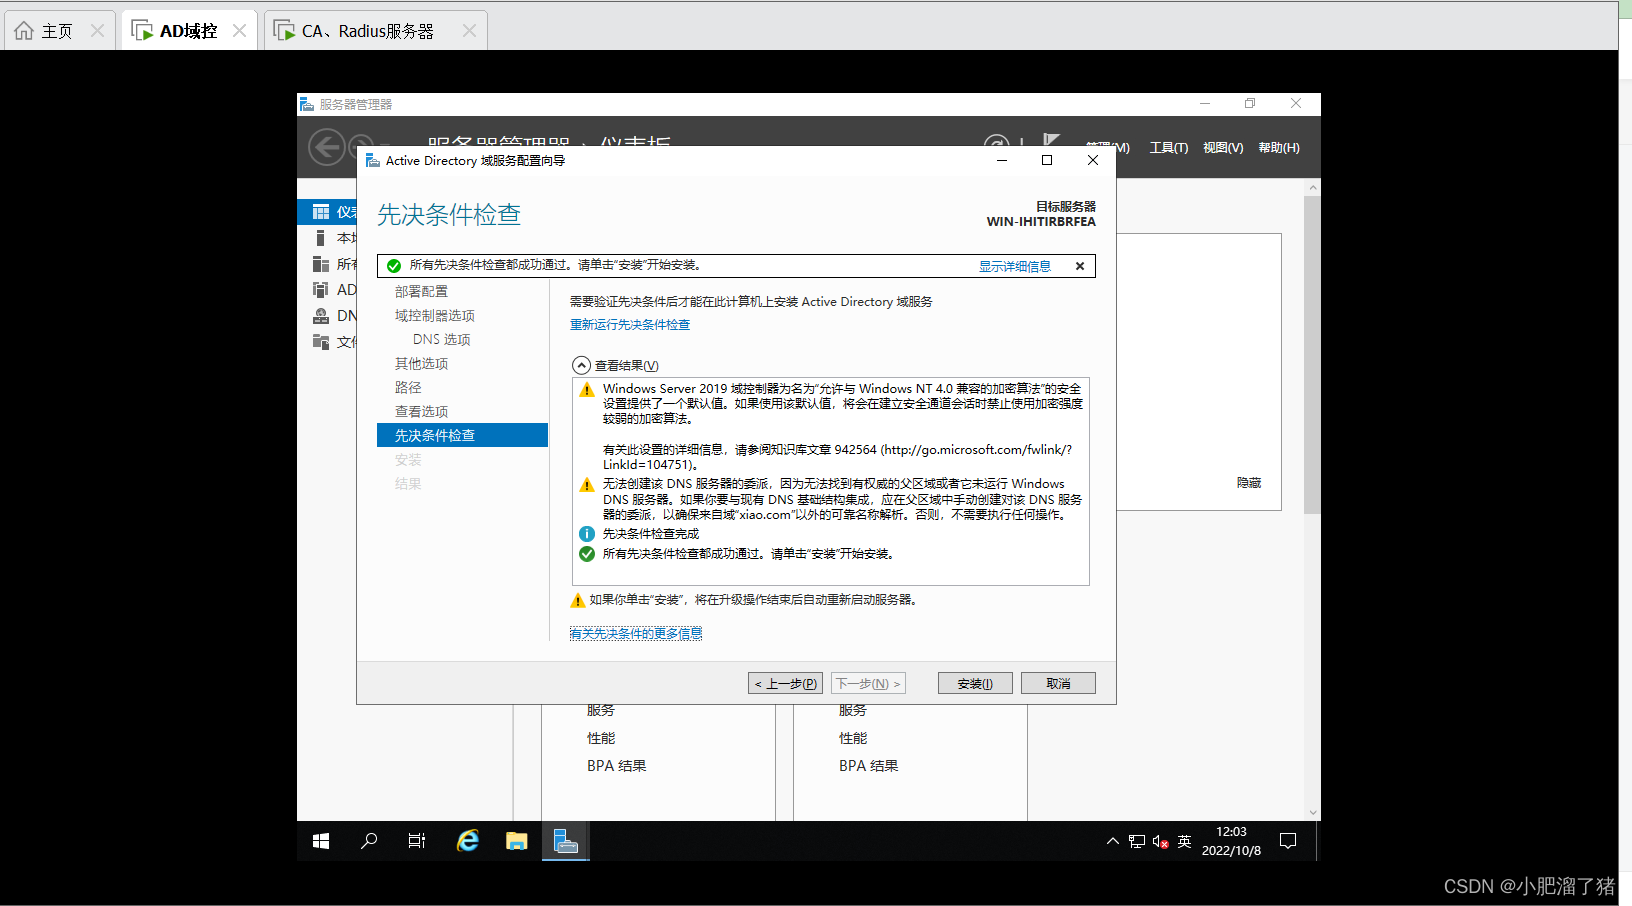Open the Windows Start menu
1632x906 pixels.
point(321,842)
